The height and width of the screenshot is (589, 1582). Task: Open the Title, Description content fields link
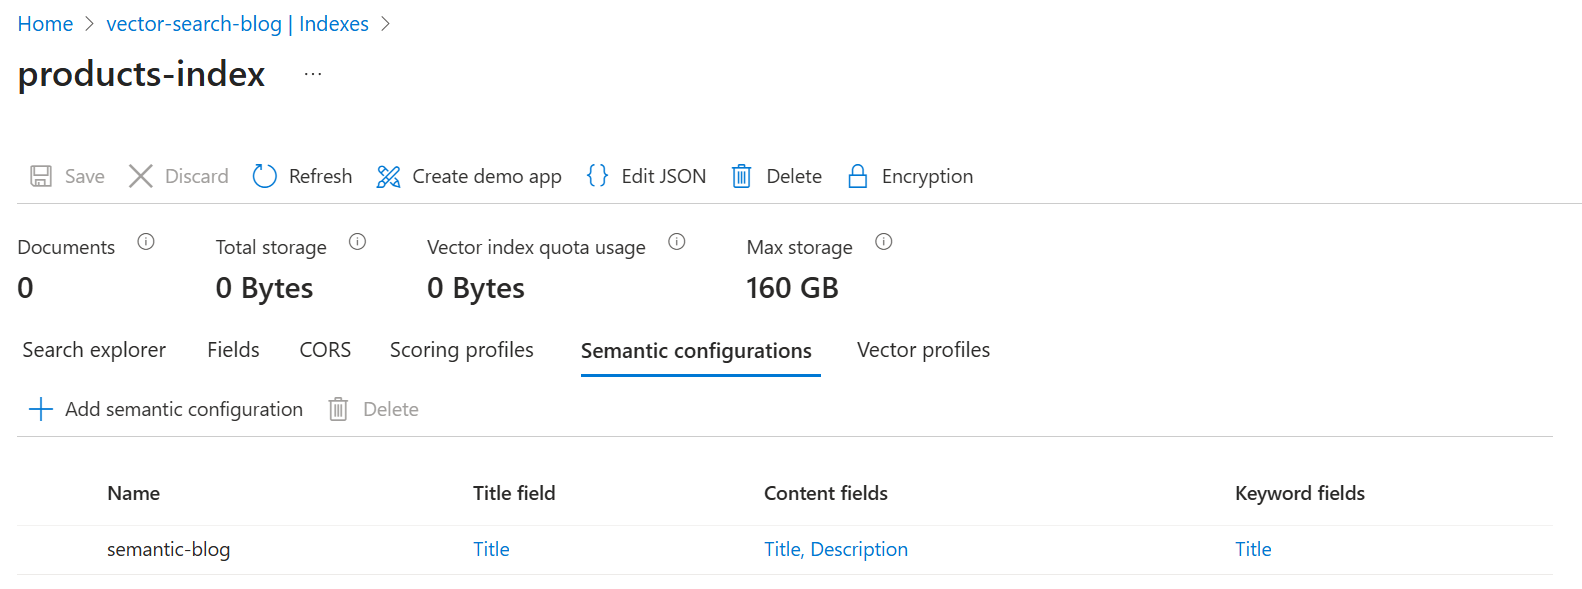(x=836, y=549)
